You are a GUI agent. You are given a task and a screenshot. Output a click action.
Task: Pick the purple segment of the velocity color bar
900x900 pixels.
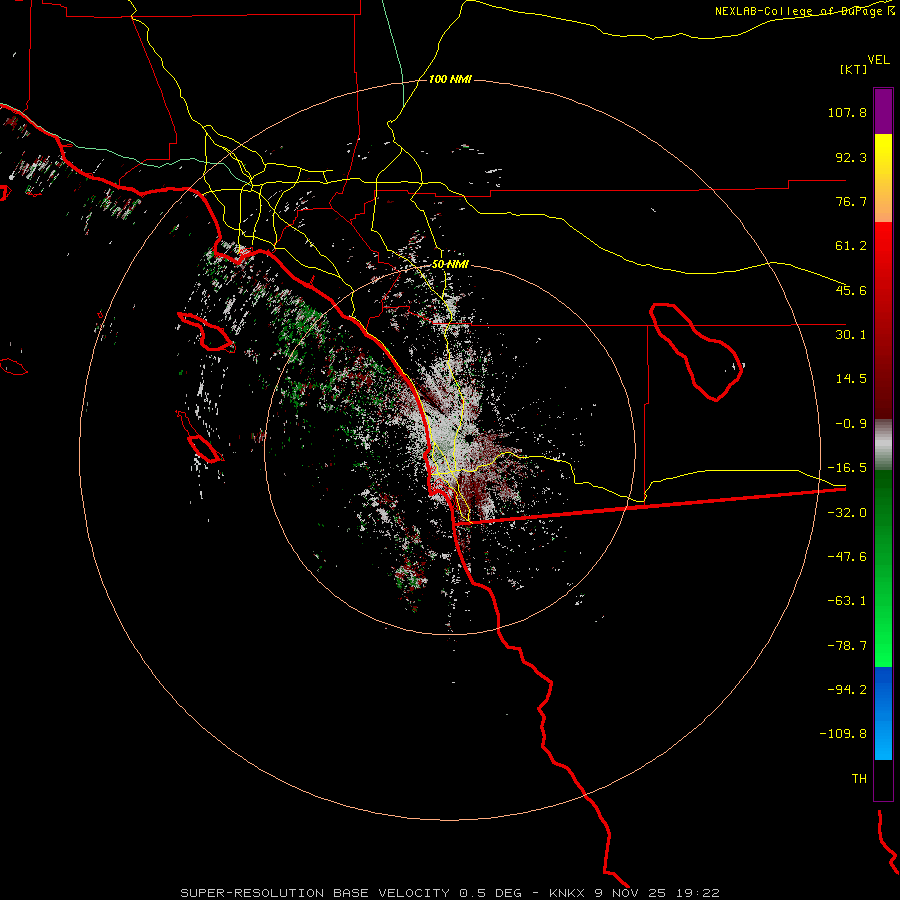tap(883, 111)
